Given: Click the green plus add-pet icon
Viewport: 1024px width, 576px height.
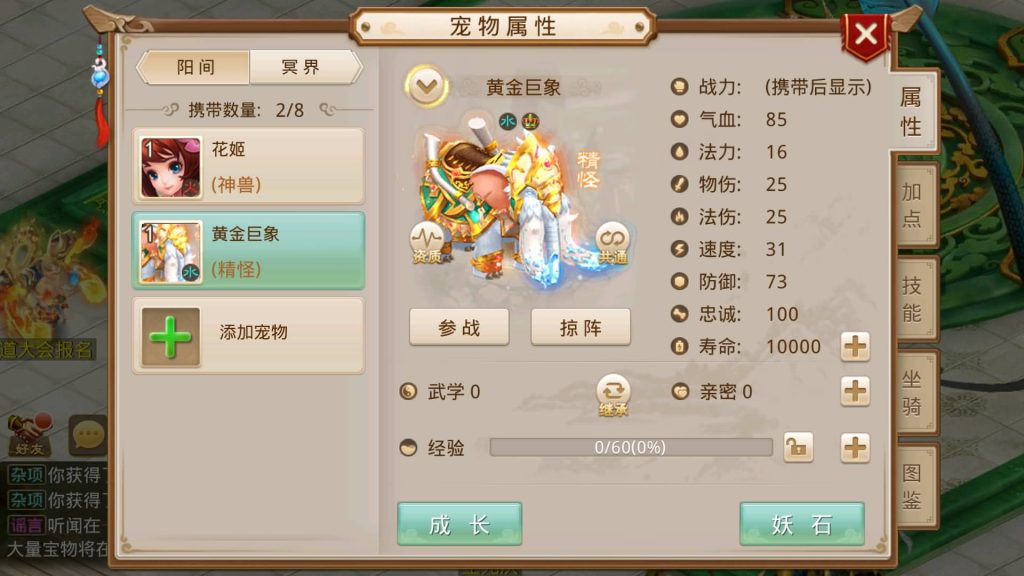Looking at the screenshot, I should 170,337.
